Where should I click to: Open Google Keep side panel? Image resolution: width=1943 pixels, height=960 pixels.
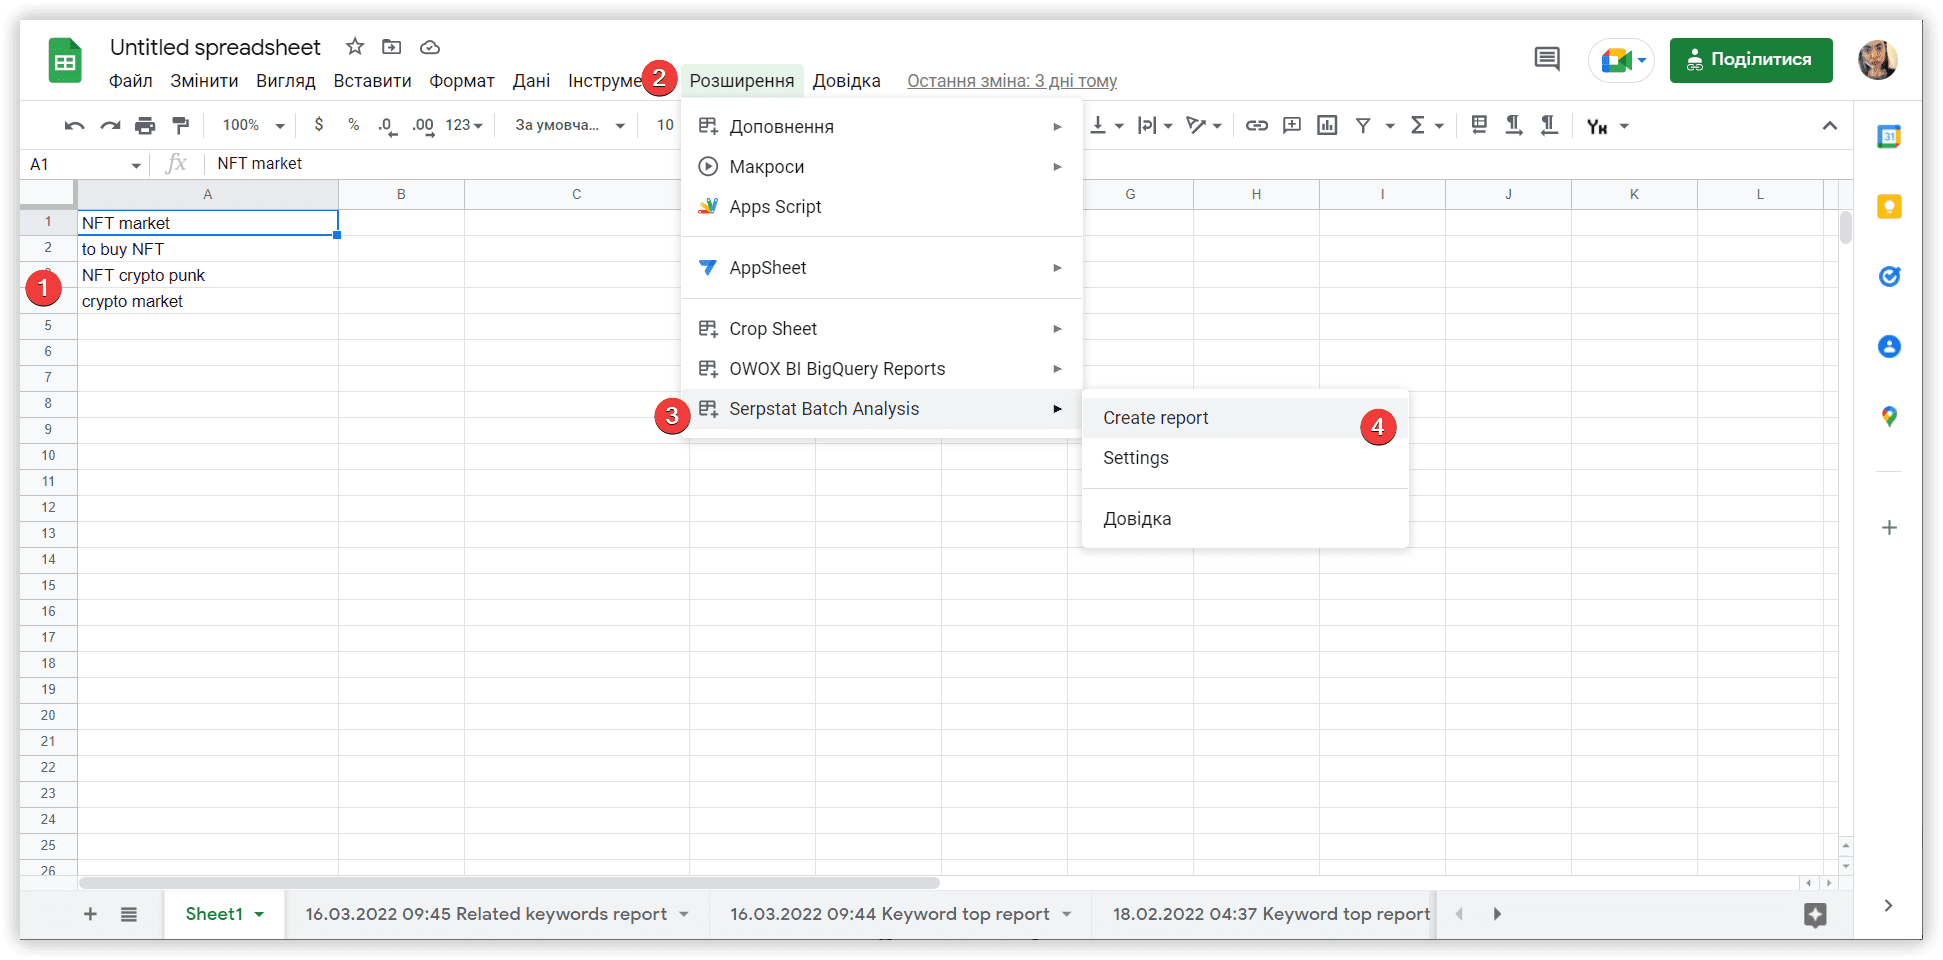pyautogui.click(x=1889, y=207)
